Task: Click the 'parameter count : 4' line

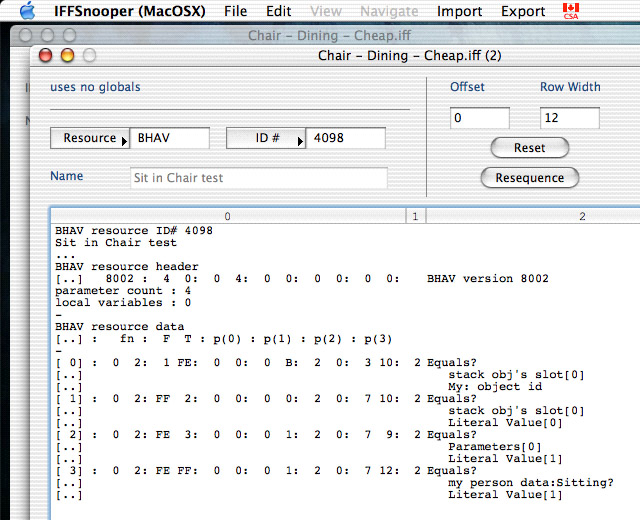Action: [x=123, y=291]
